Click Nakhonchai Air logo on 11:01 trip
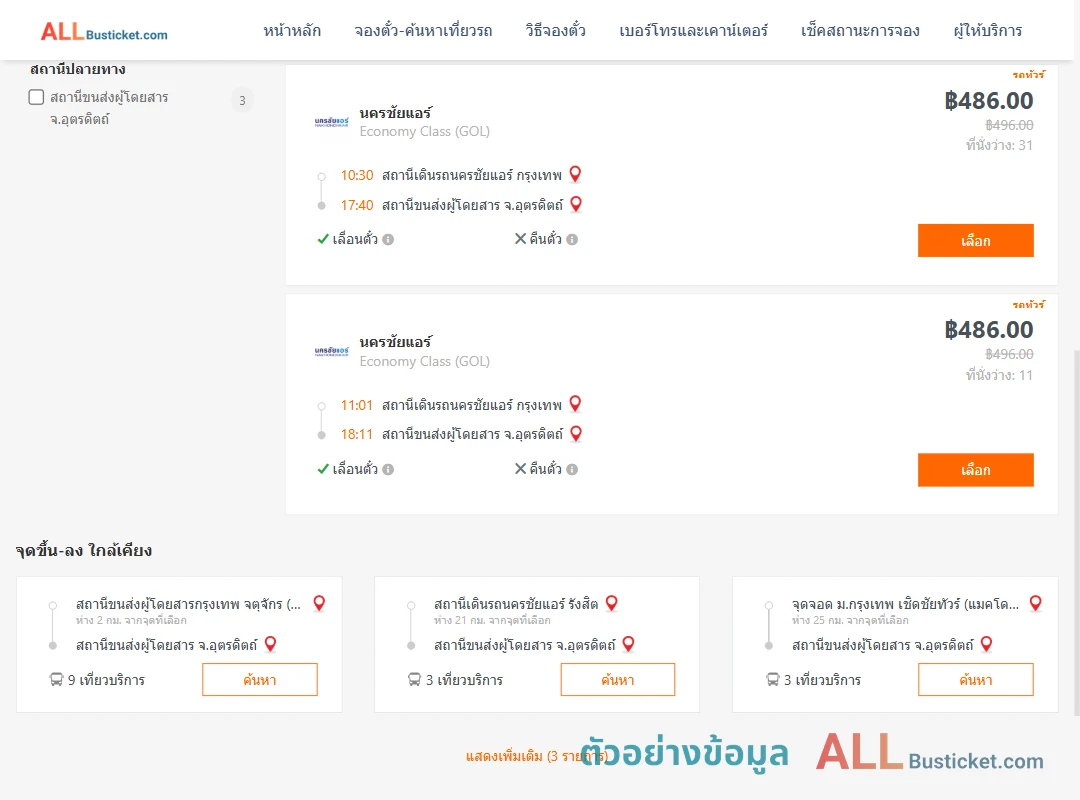Viewport: 1080px width, 800px height. [x=331, y=351]
